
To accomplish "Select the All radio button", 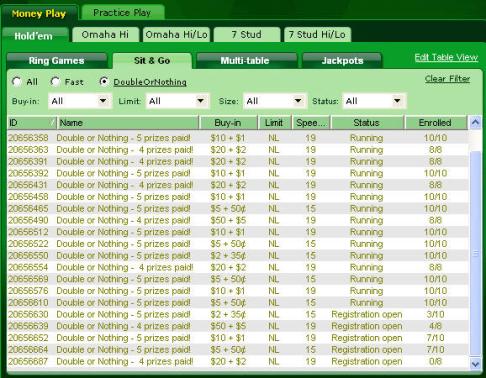I will (17, 81).
